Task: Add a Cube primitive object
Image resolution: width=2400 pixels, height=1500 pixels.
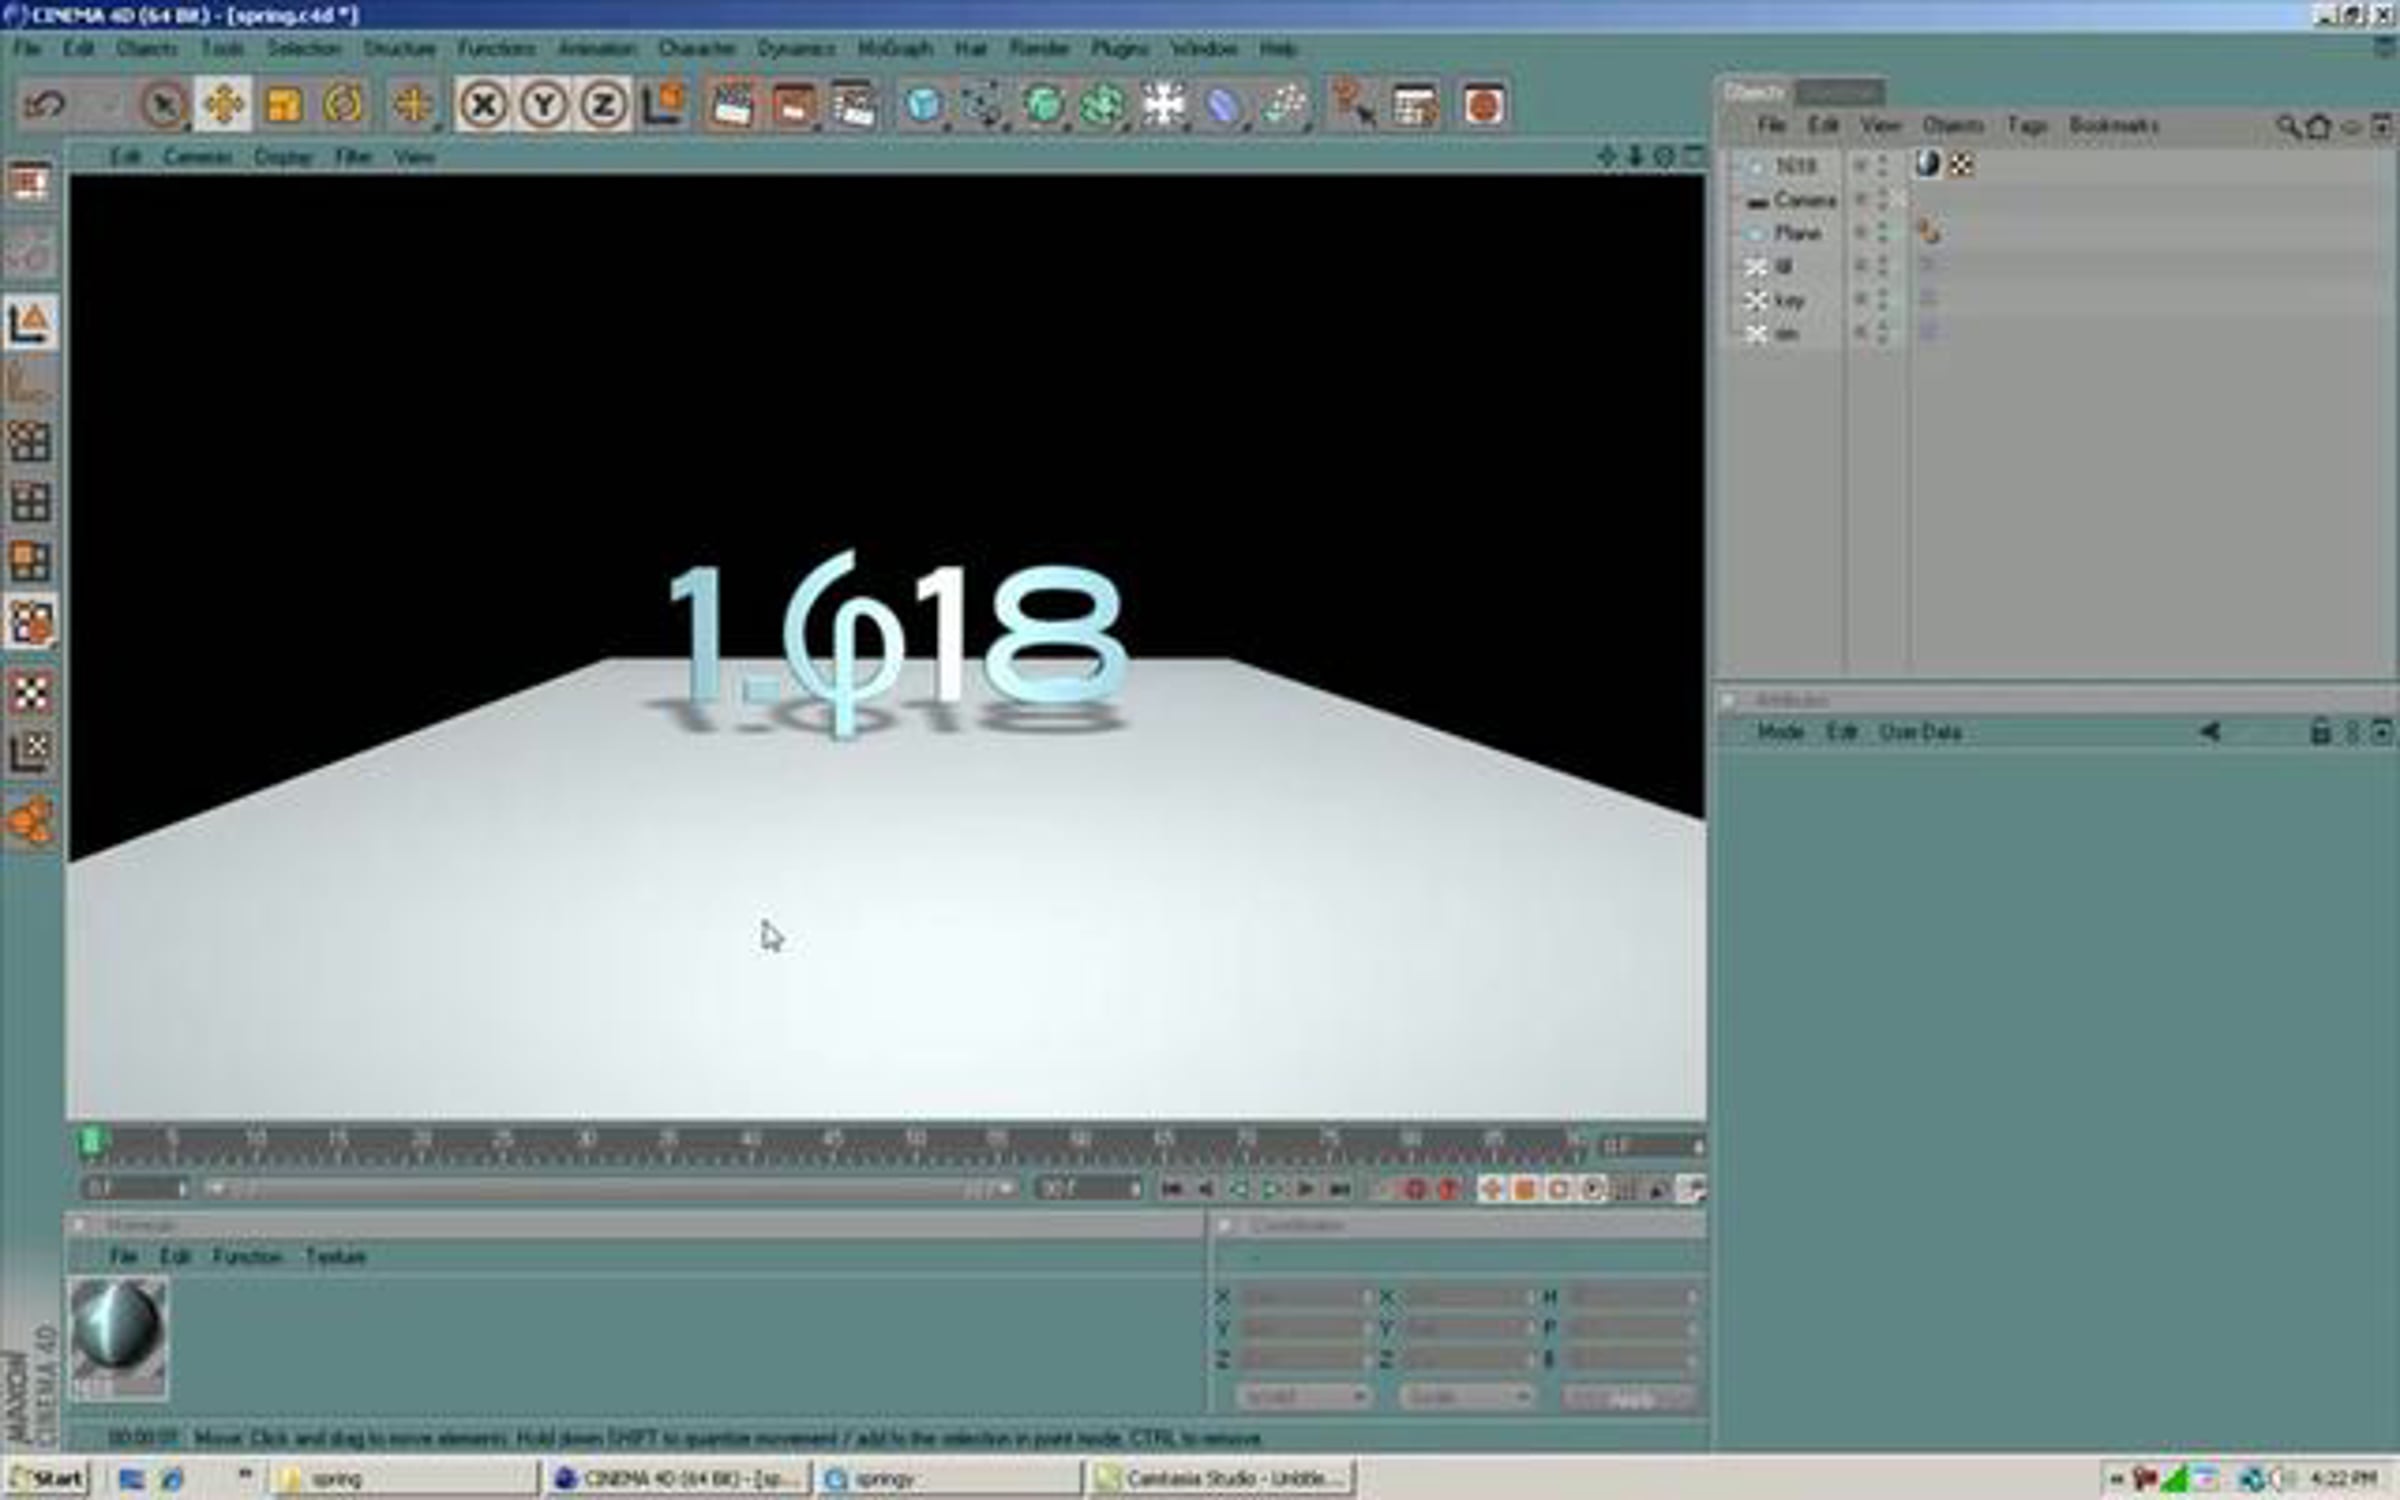Action: coord(923,104)
